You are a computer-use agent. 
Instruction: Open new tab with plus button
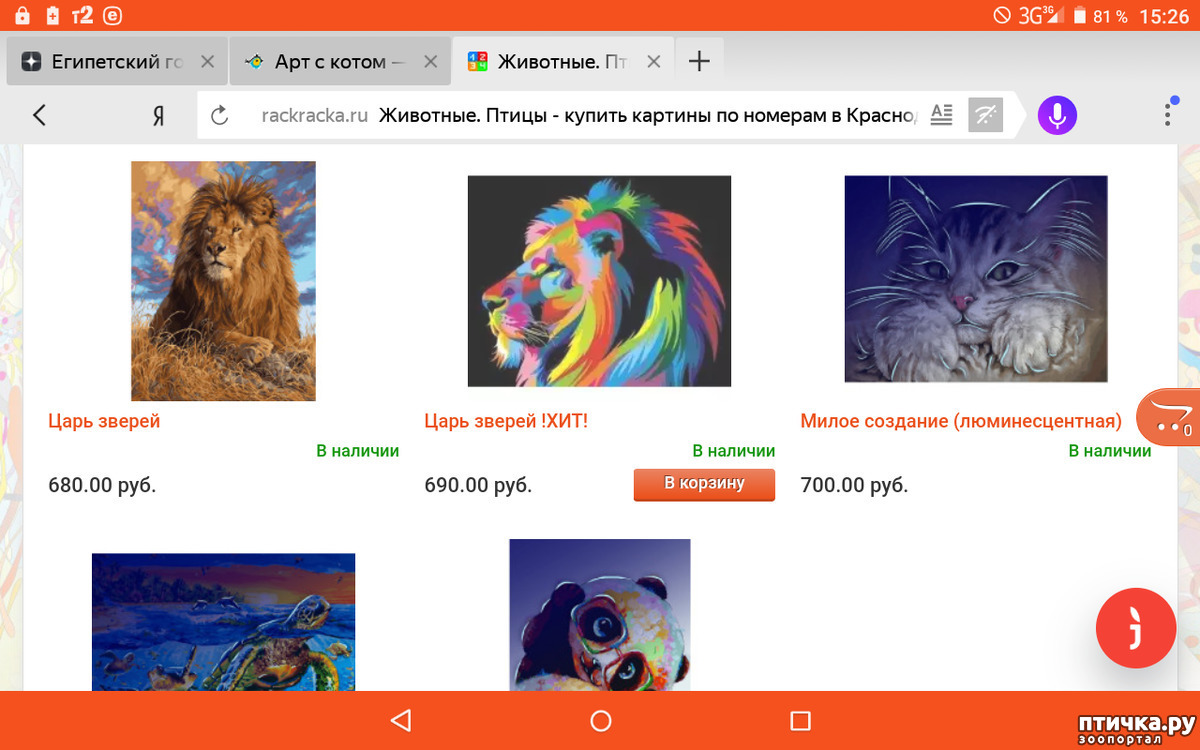coord(699,62)
